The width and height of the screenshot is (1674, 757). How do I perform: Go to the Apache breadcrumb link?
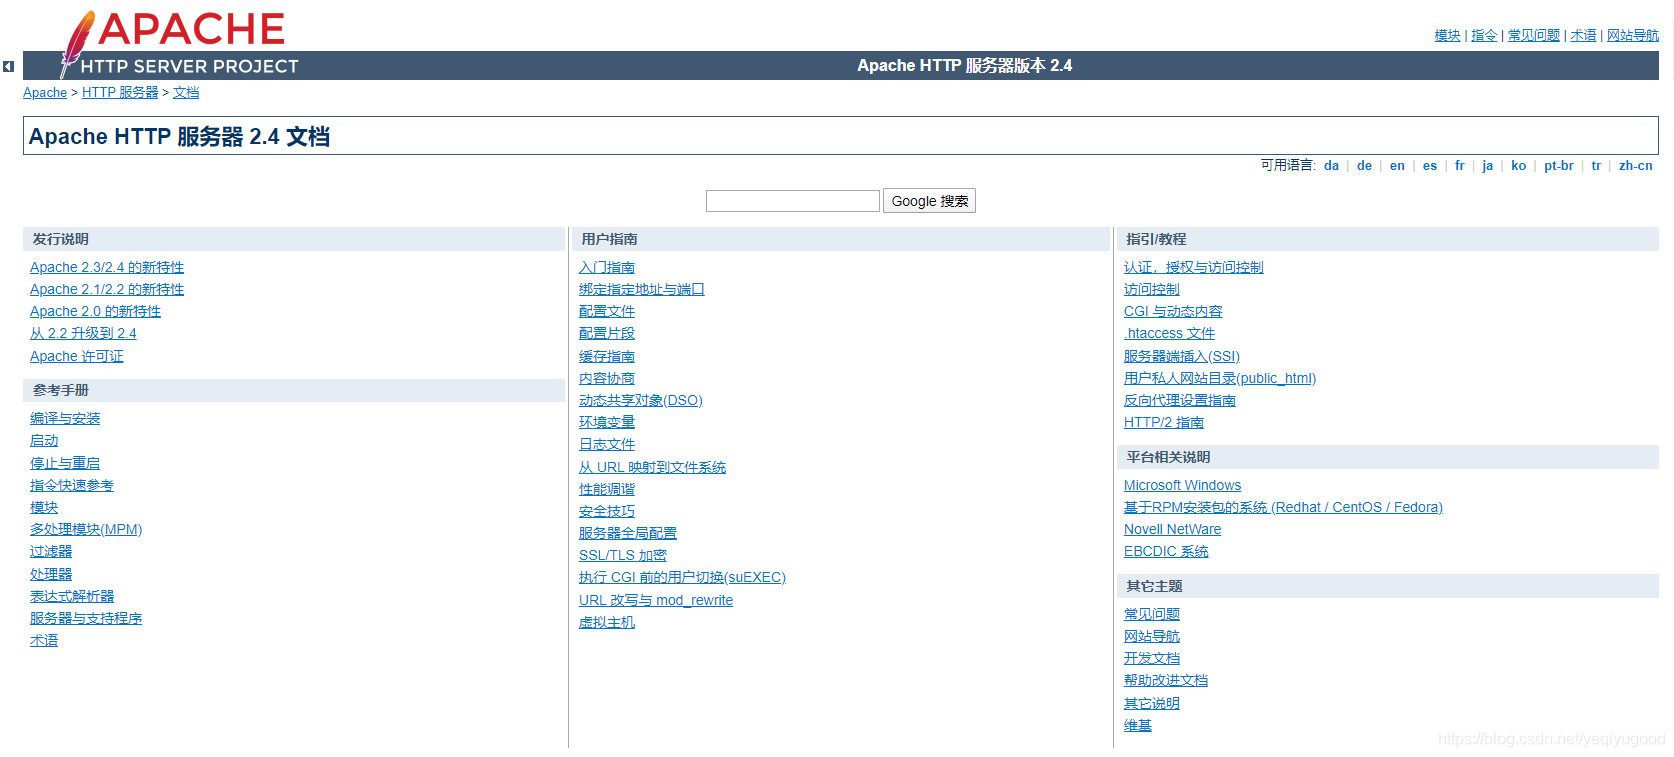45,92
